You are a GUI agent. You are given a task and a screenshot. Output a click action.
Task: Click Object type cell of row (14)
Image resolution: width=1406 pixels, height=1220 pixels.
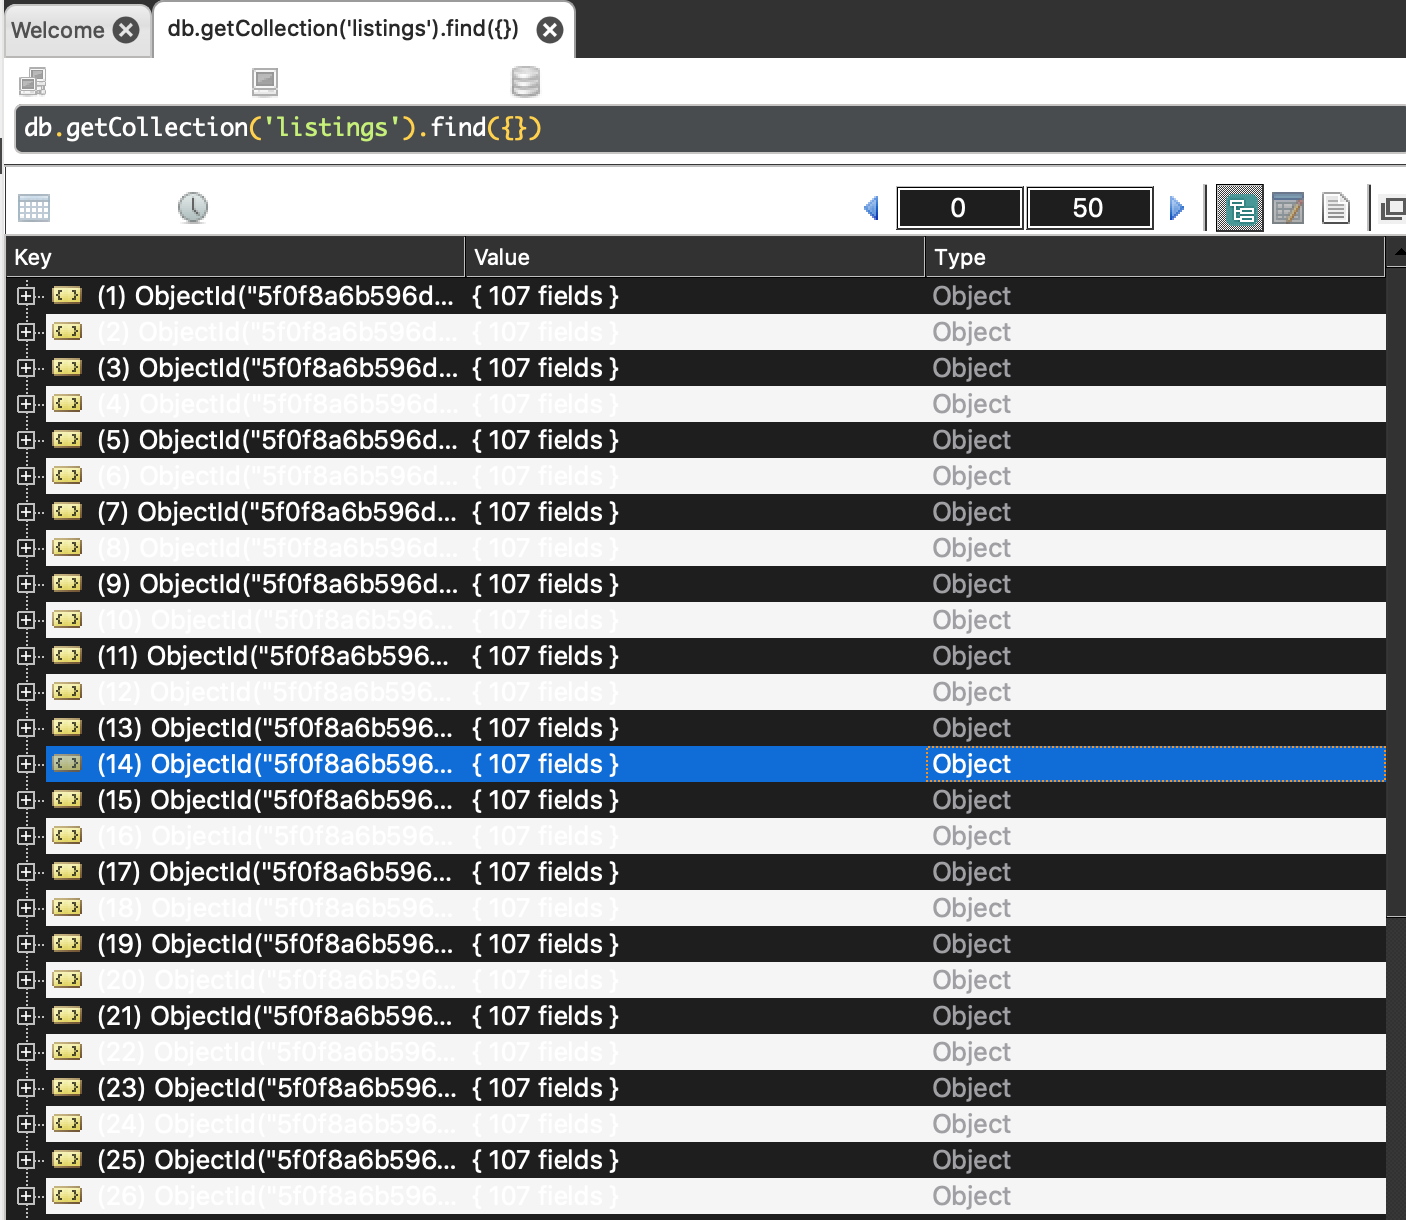1155,764
